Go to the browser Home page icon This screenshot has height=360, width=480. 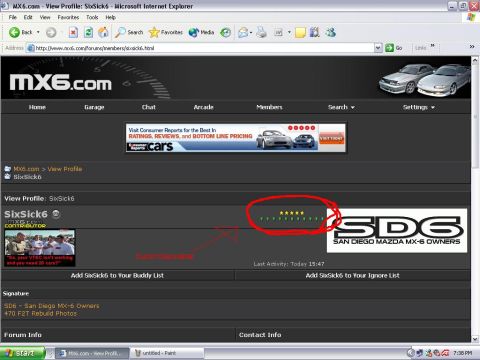click(x=103, y=32)
